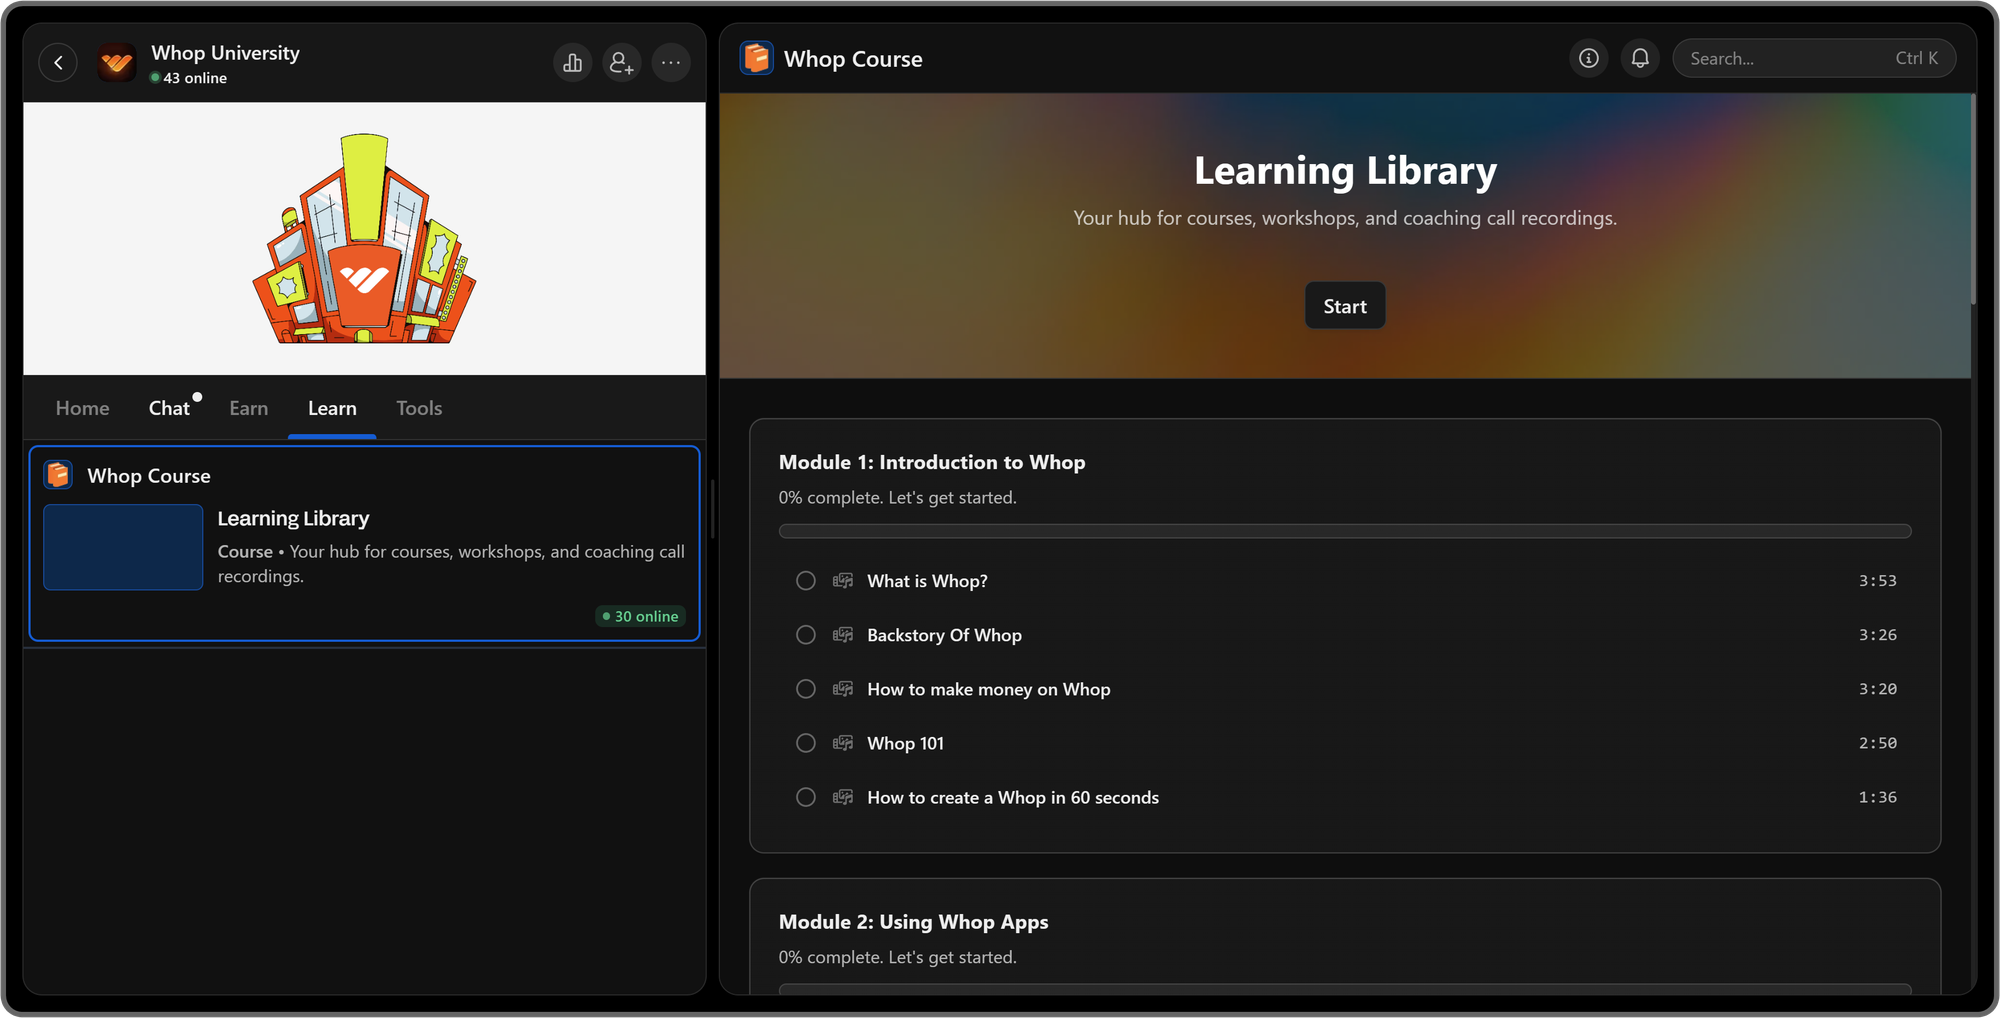The height and width of the screenshot is (1018, 2000).
Task: Click the right panel vertical scrollbar
Action: click(1973, 200)
